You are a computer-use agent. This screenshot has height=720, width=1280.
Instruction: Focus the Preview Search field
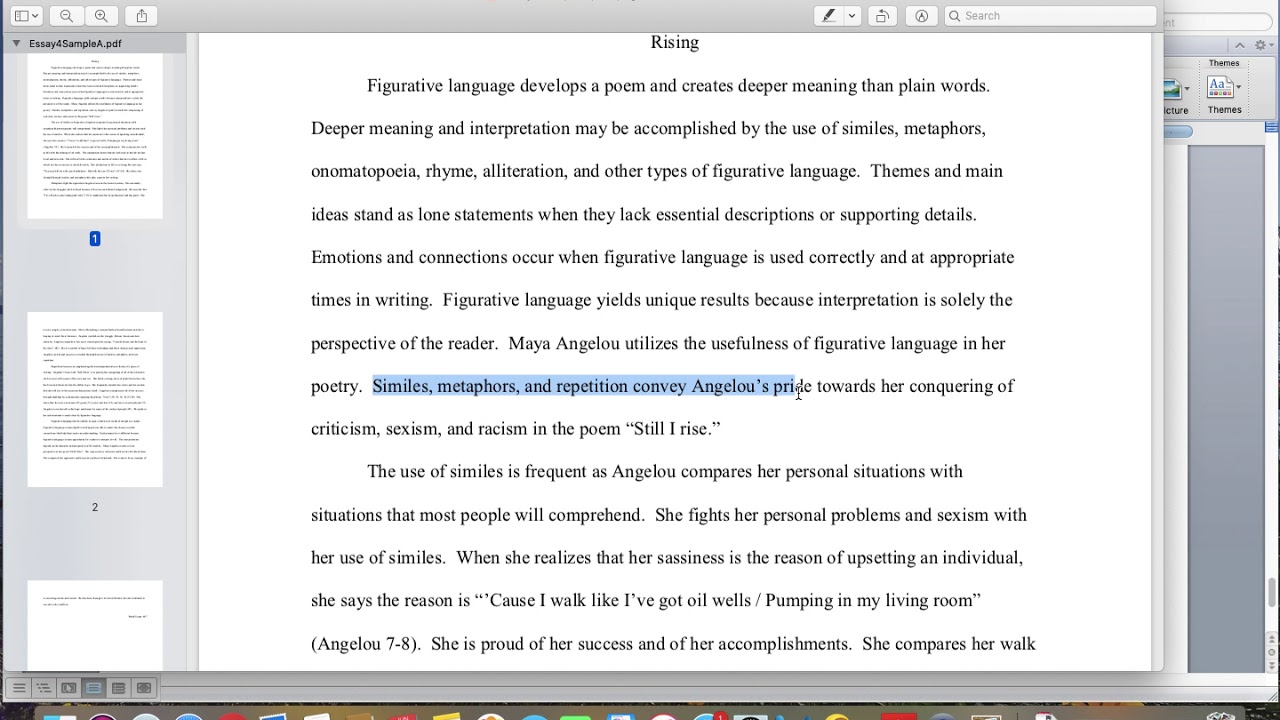1050,16
